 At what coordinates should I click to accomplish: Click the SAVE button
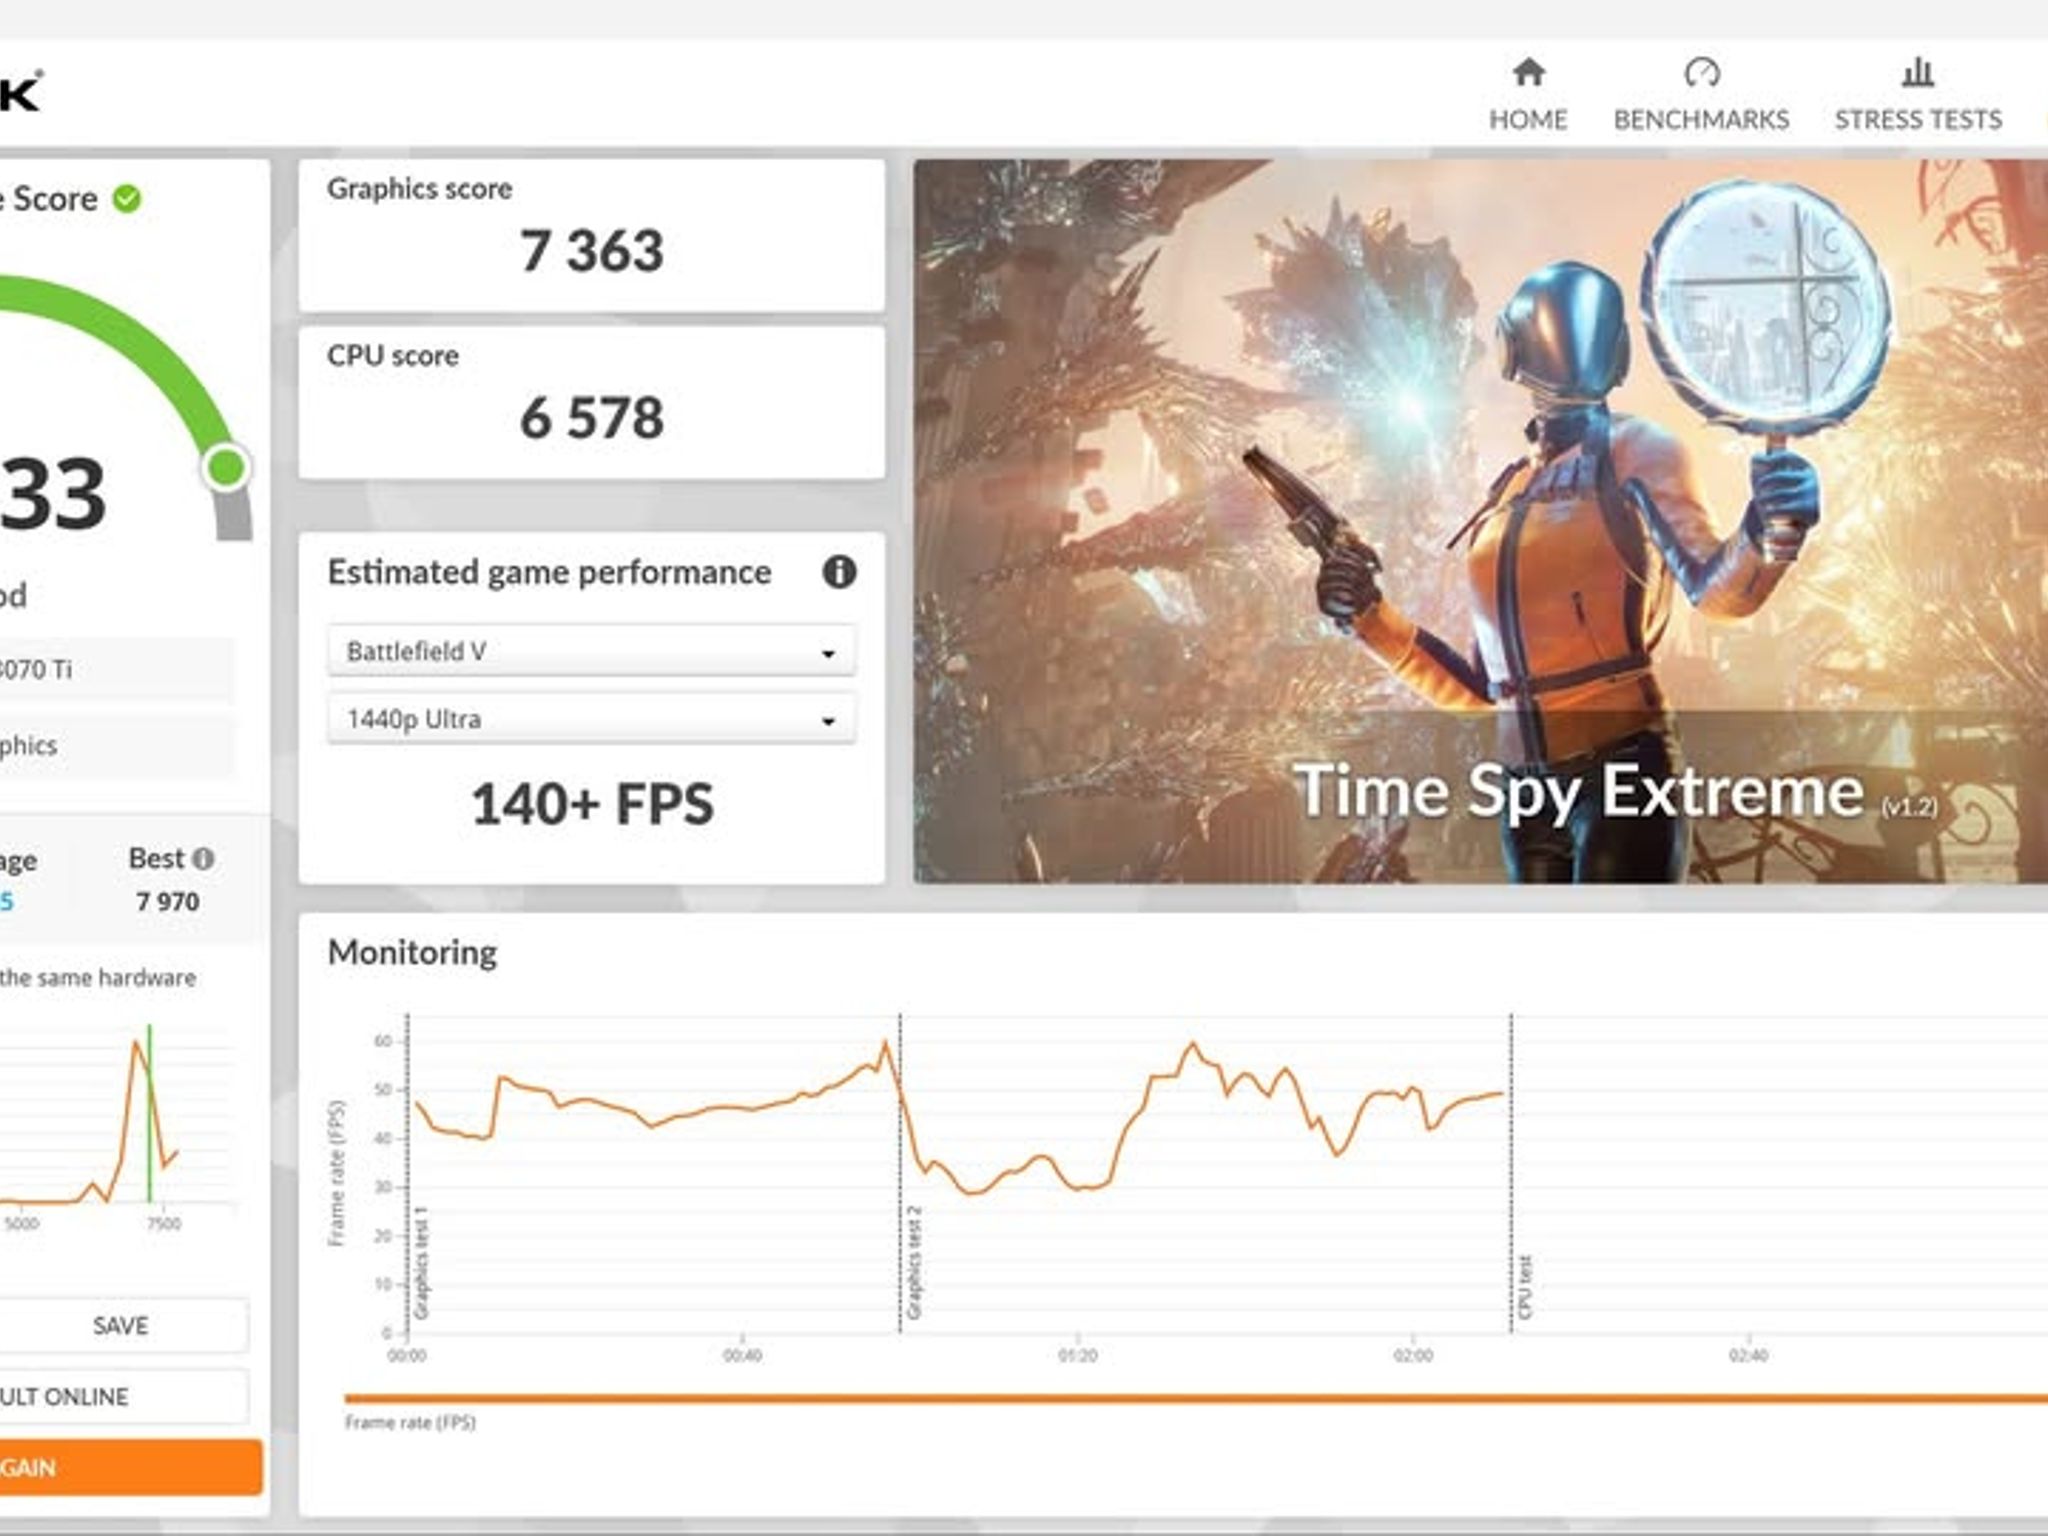click(121, 1326)
